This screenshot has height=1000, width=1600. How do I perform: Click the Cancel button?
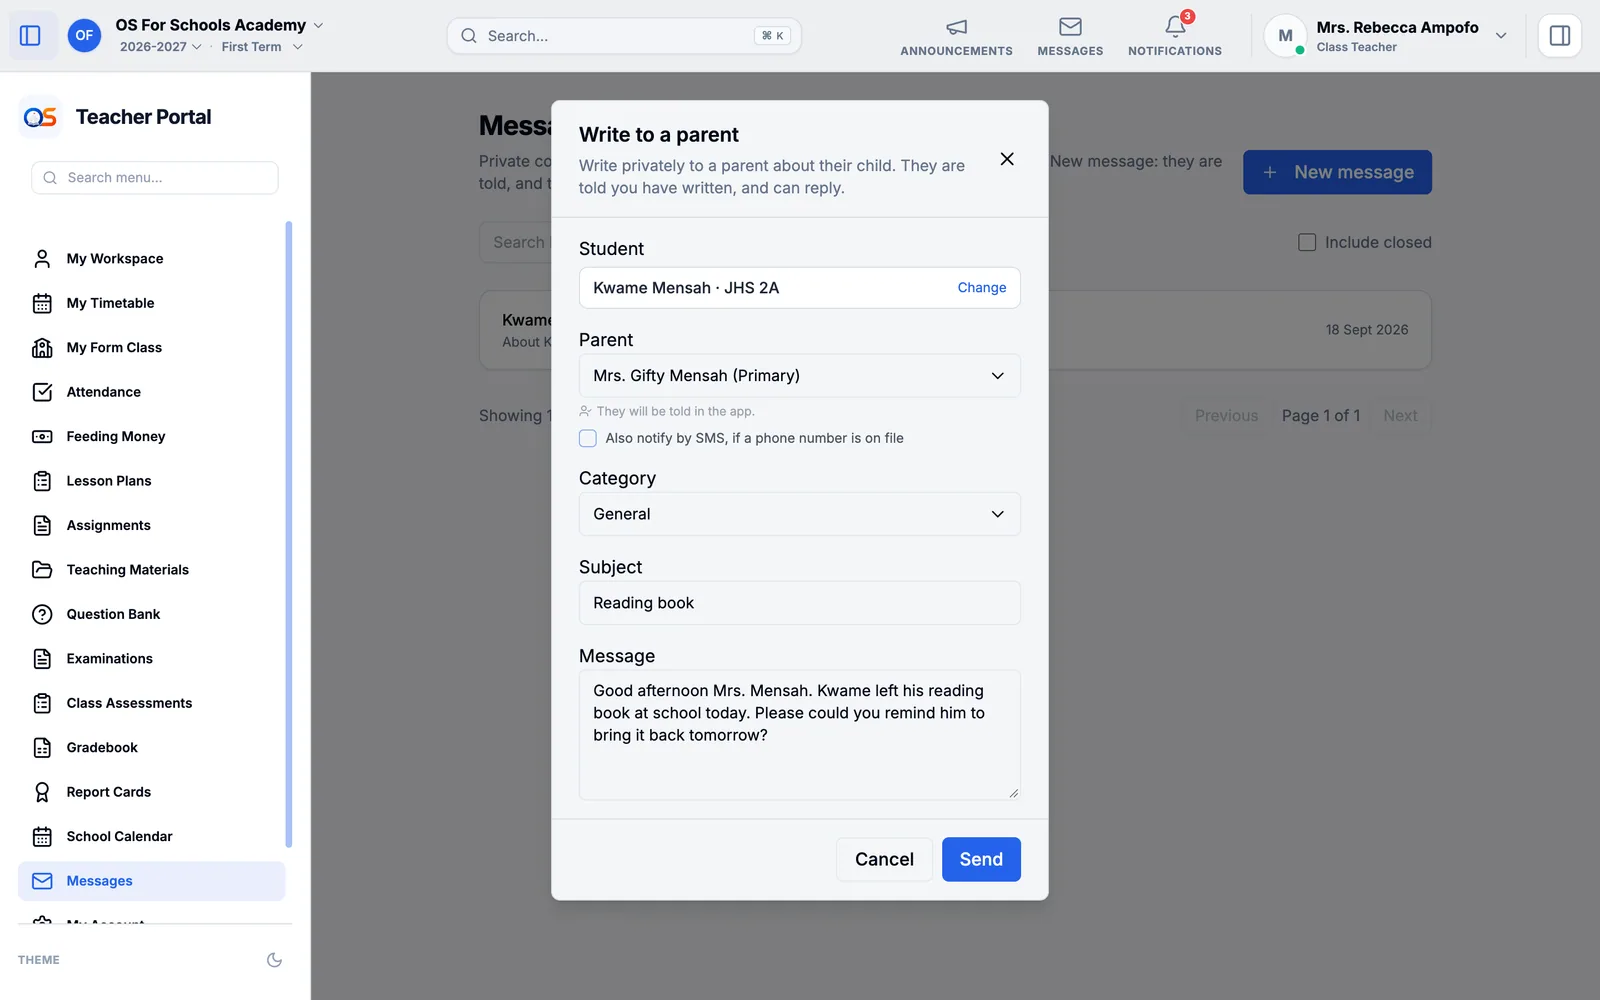[x=884, y=859]
